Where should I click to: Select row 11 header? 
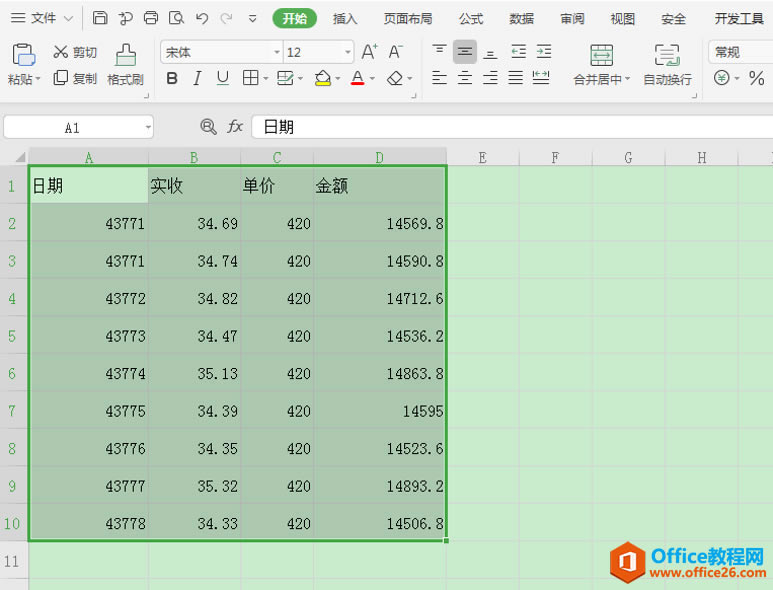point(14,561)
